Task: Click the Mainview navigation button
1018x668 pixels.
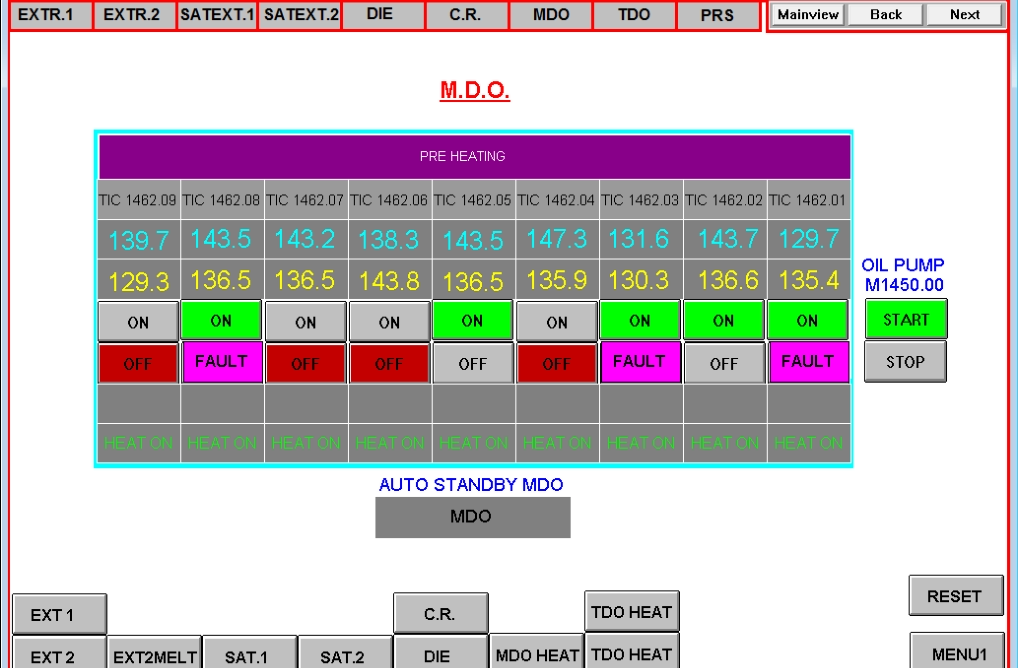Action: click(808, 15)
